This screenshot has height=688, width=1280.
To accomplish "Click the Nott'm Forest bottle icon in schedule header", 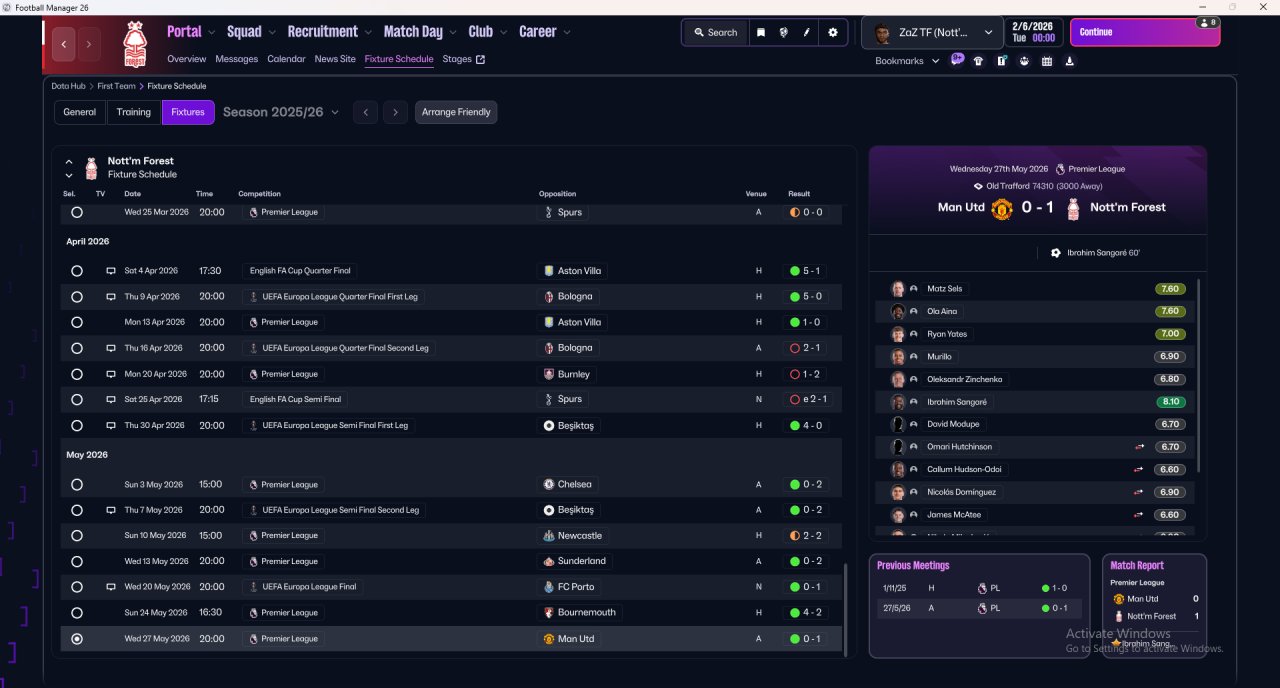I will (91, 168).
